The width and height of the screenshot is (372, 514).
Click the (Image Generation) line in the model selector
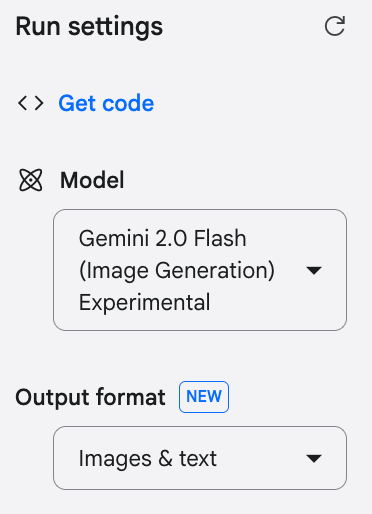point(177,270)
